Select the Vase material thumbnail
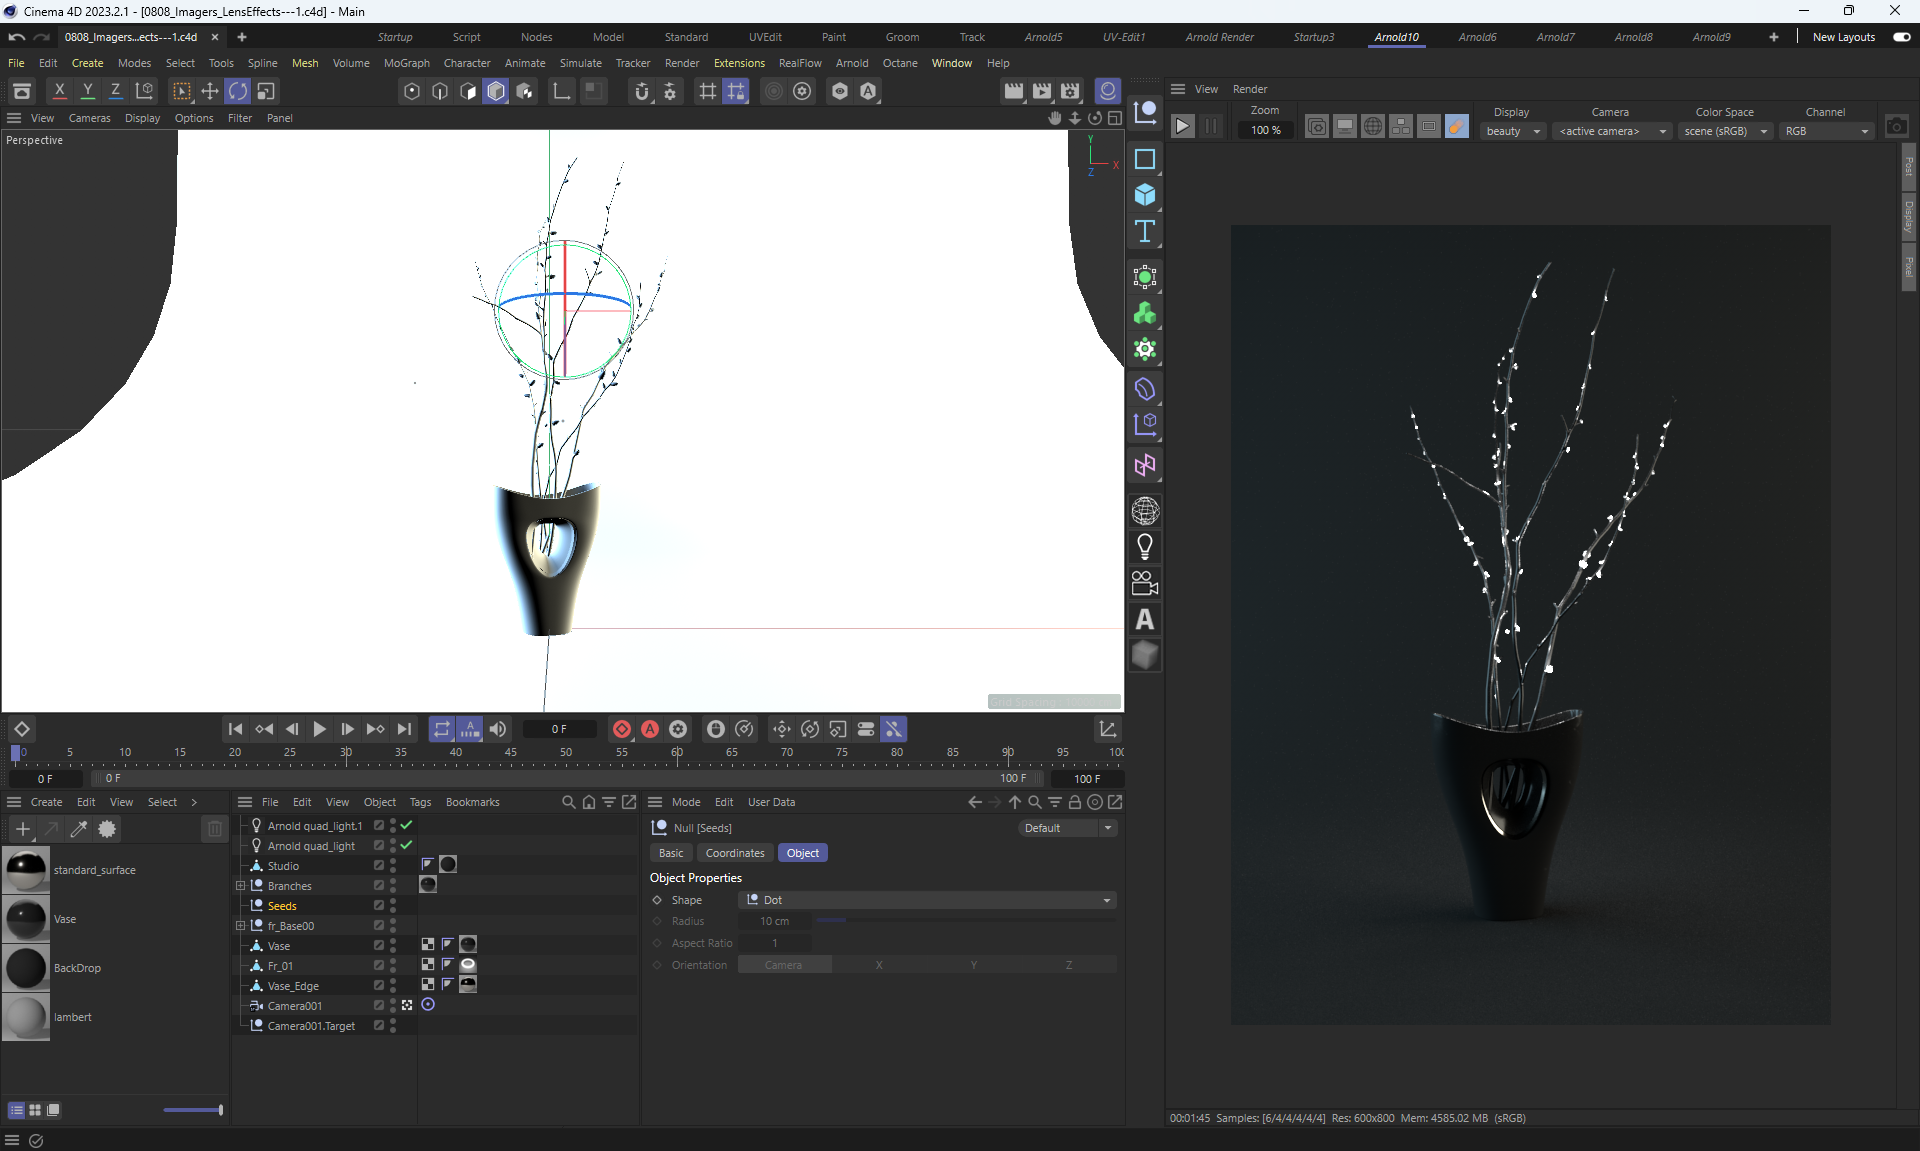The width and height of the screenshot is (1920, 1151). coord(26,919)
